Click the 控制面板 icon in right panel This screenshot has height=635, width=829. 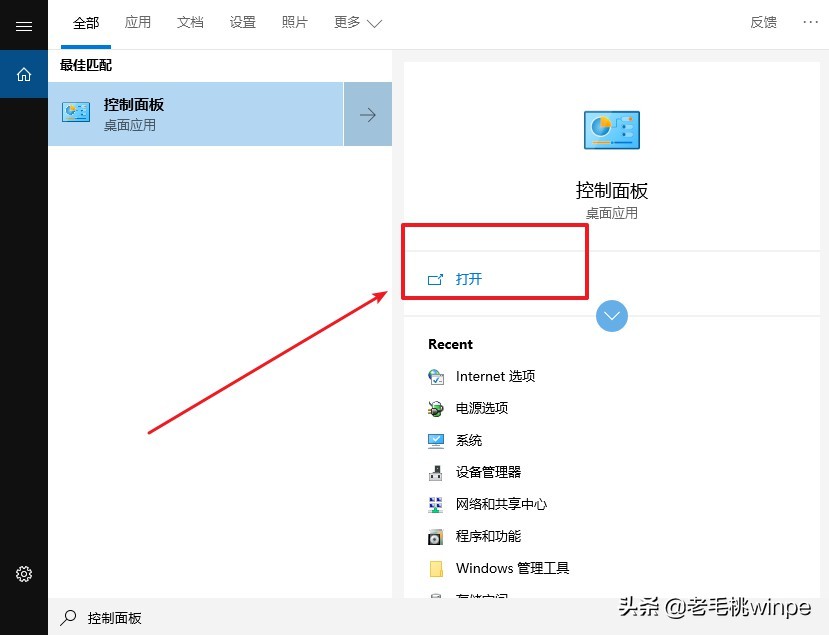(610, 129)
